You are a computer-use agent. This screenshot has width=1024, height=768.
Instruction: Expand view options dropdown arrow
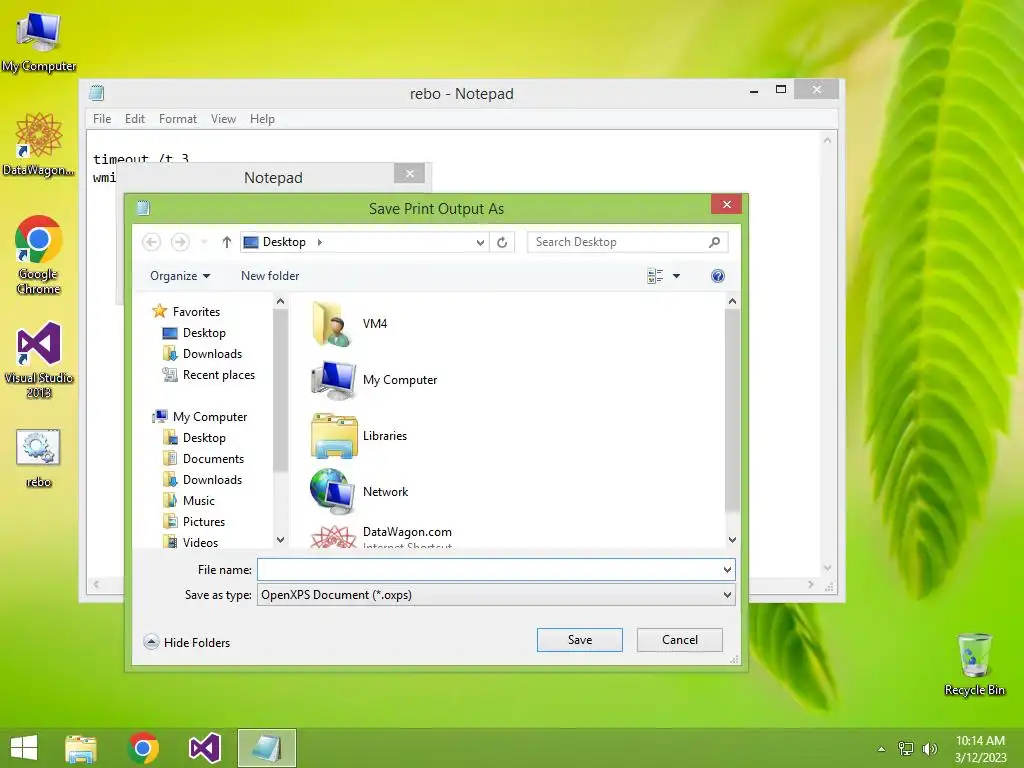pyautogui.click(x=677, y=276)
